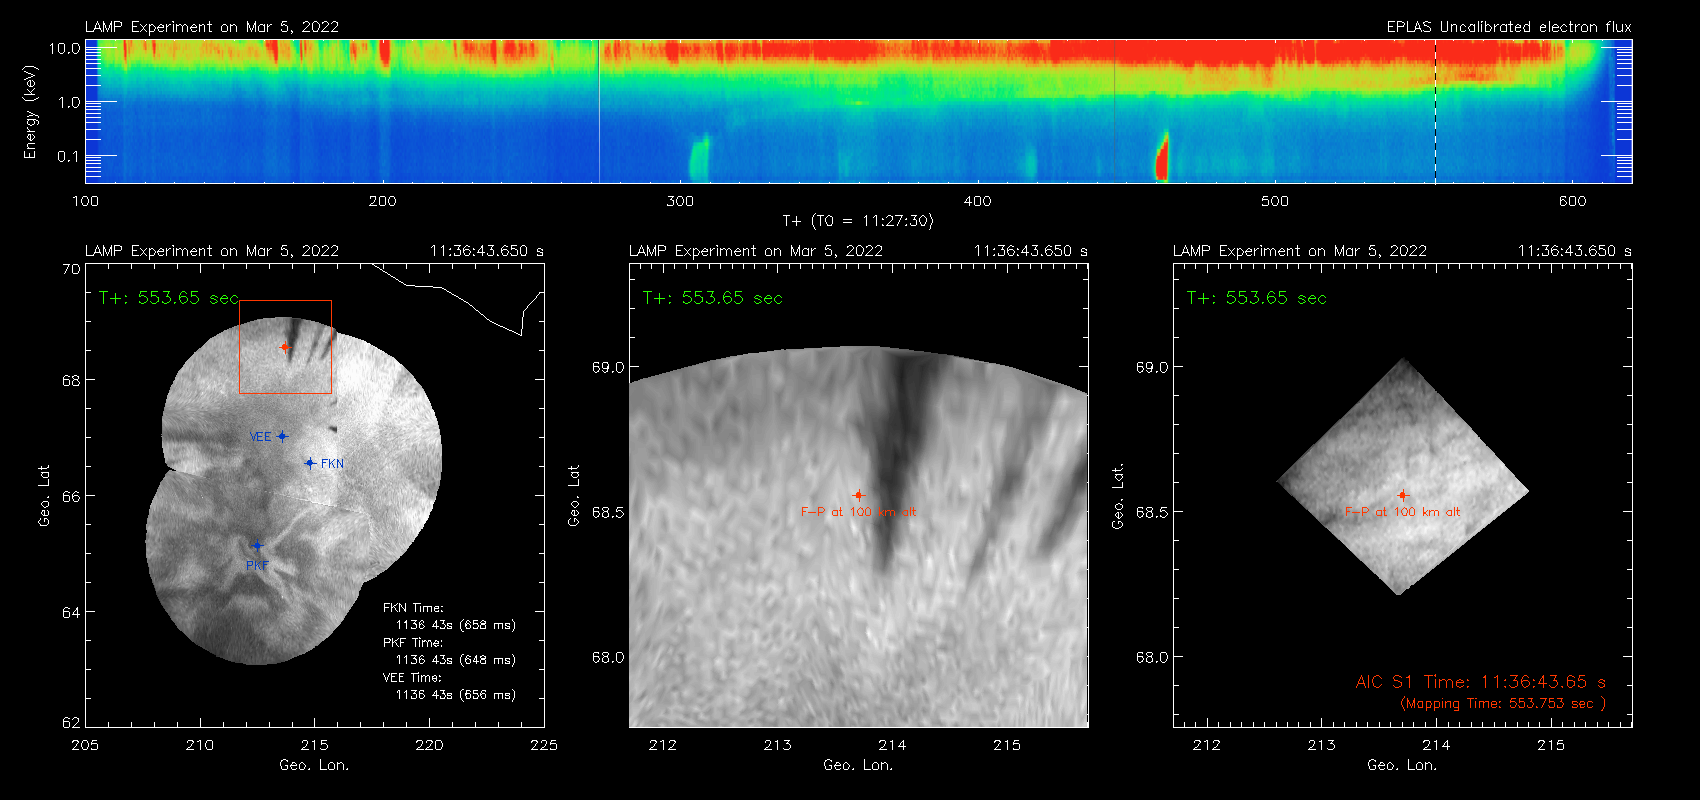Click the '215' longitude tick under the right map
1700x800 pixels.
pyautogui.click(x=1551, y=745)
